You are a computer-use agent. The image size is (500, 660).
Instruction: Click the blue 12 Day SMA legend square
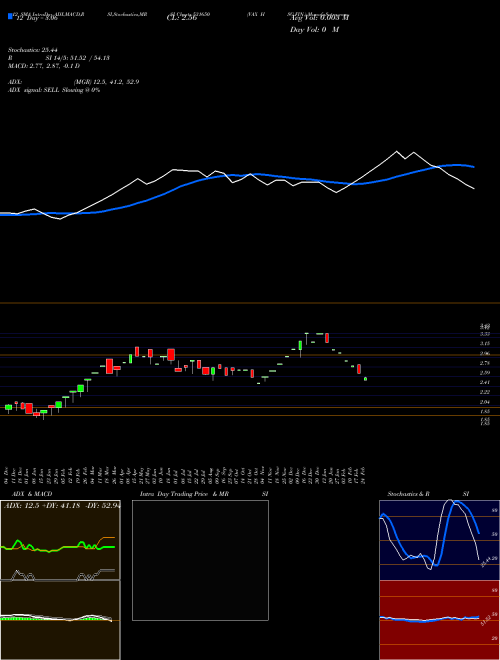[11, 16]
